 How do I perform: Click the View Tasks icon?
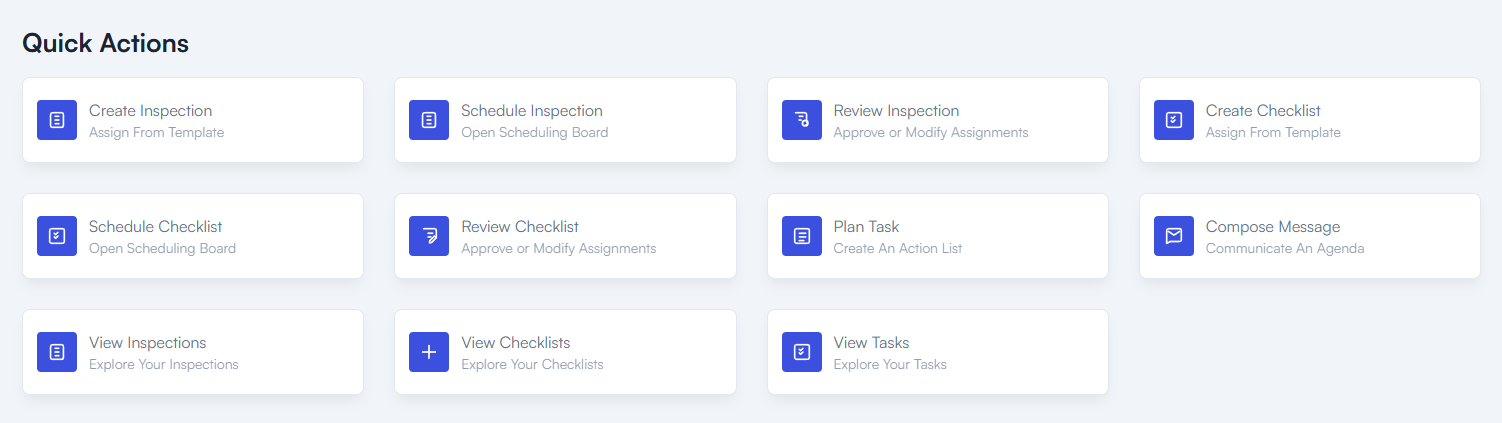coord(802,352)
